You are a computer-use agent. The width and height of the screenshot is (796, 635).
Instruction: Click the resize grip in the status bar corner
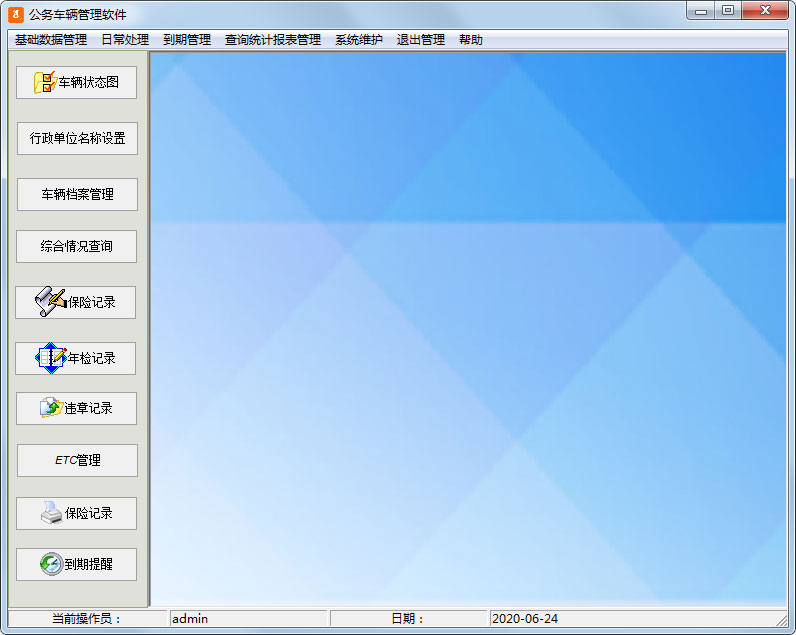coord(782,620)
